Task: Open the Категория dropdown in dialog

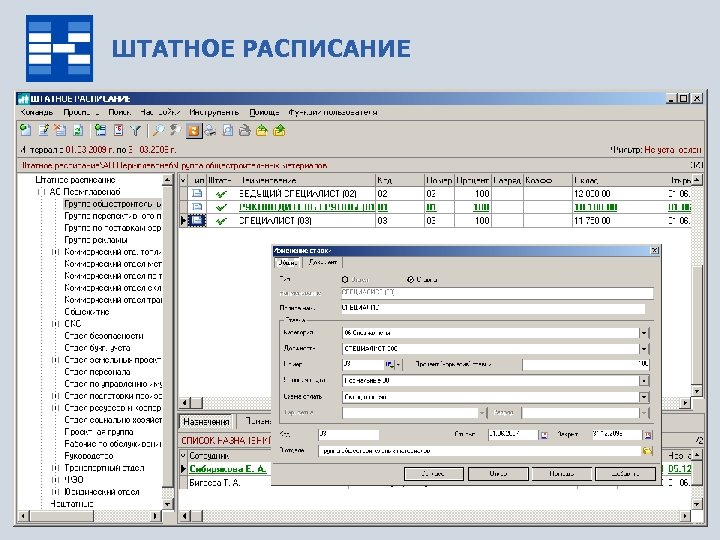Action: (644, 333)
